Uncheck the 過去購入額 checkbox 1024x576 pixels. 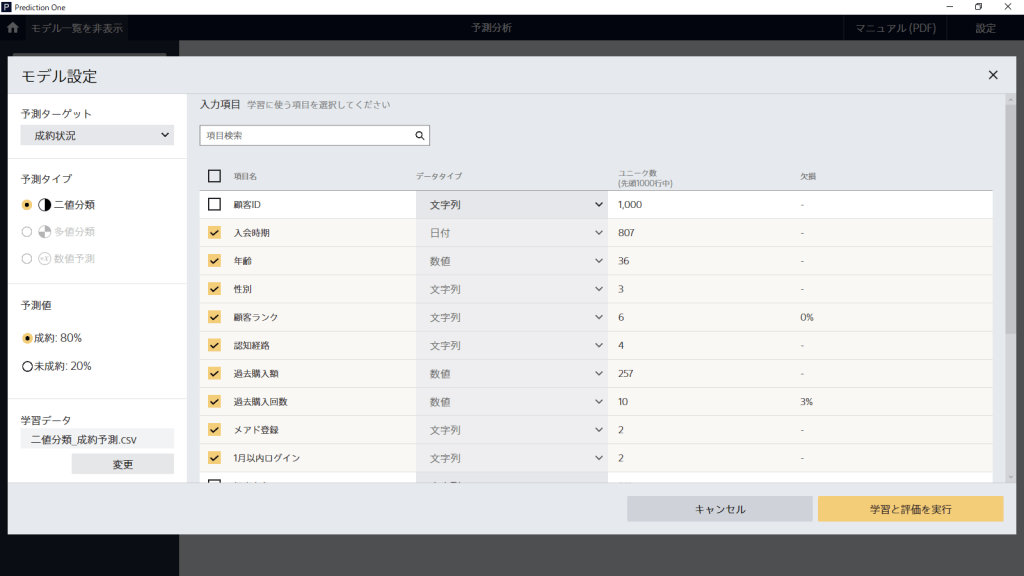click(x=214, y=373)
